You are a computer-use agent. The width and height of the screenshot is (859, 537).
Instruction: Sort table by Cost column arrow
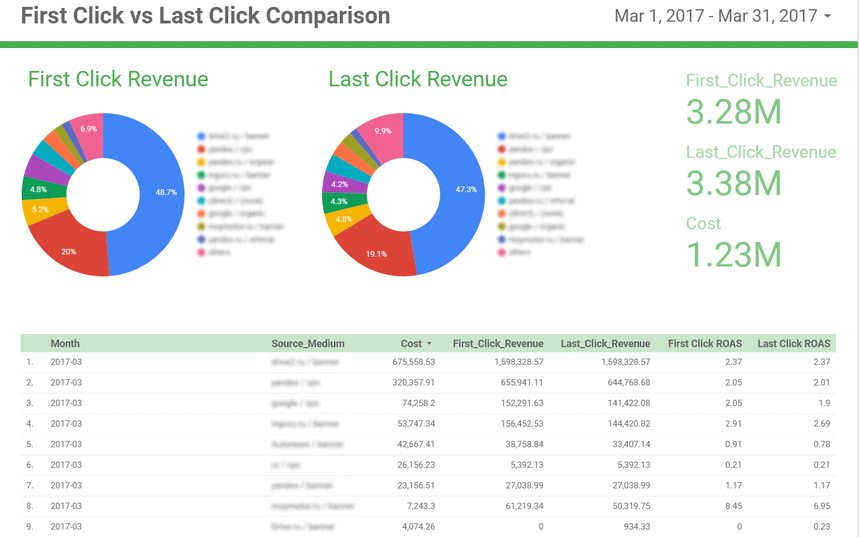tap(430, 344)
